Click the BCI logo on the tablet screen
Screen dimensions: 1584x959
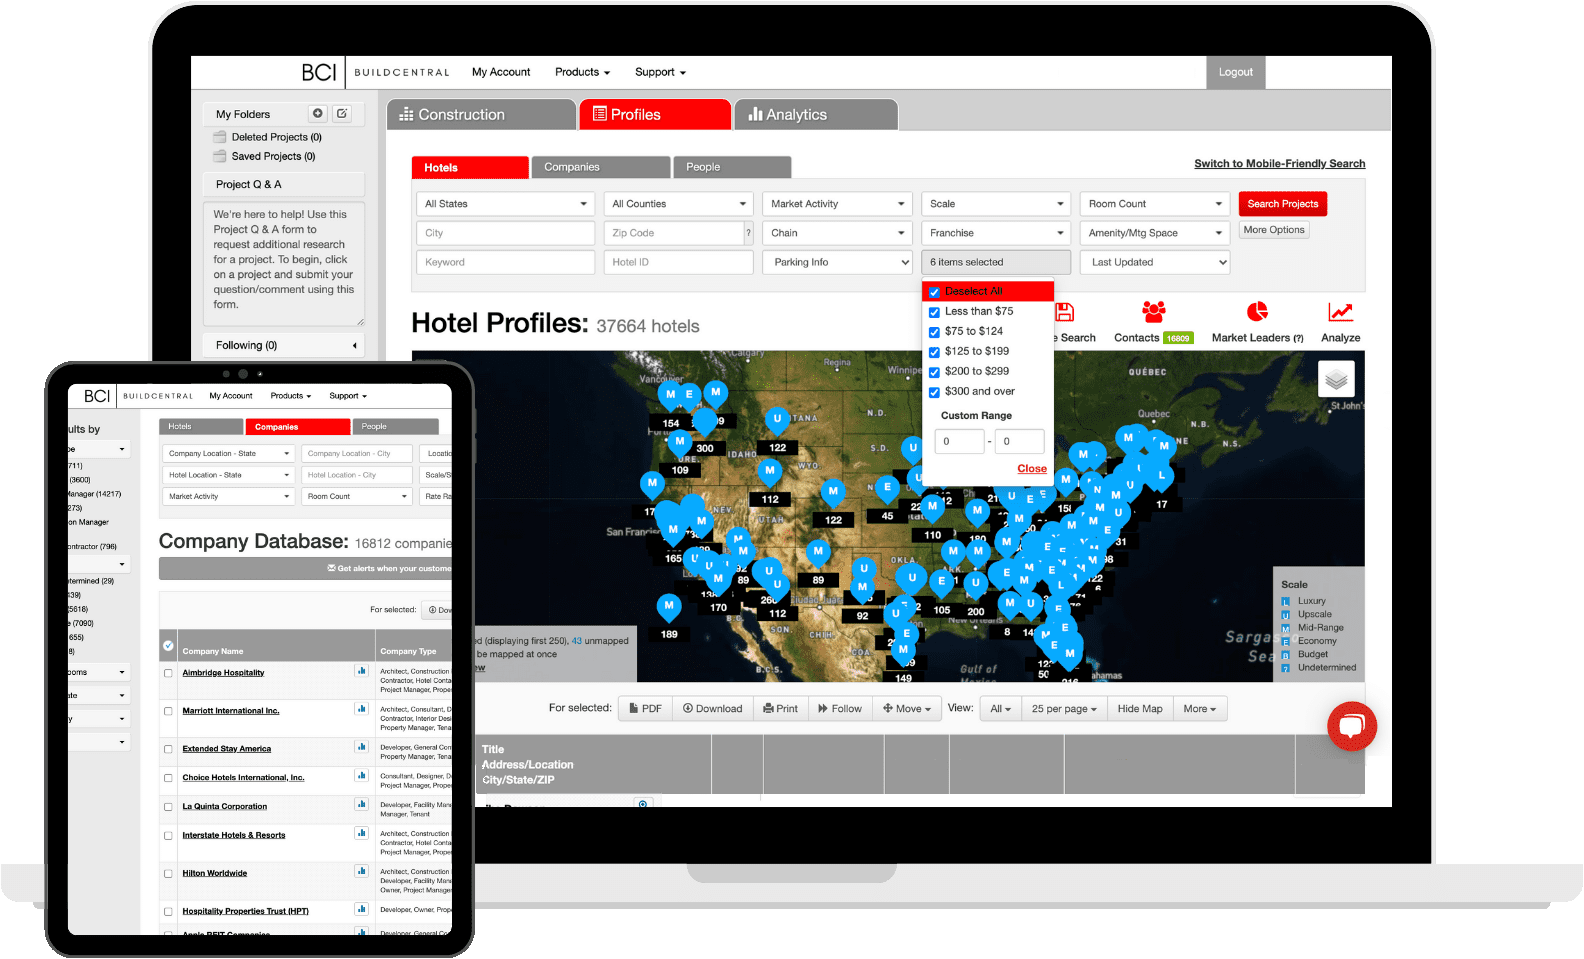(97, 396)
